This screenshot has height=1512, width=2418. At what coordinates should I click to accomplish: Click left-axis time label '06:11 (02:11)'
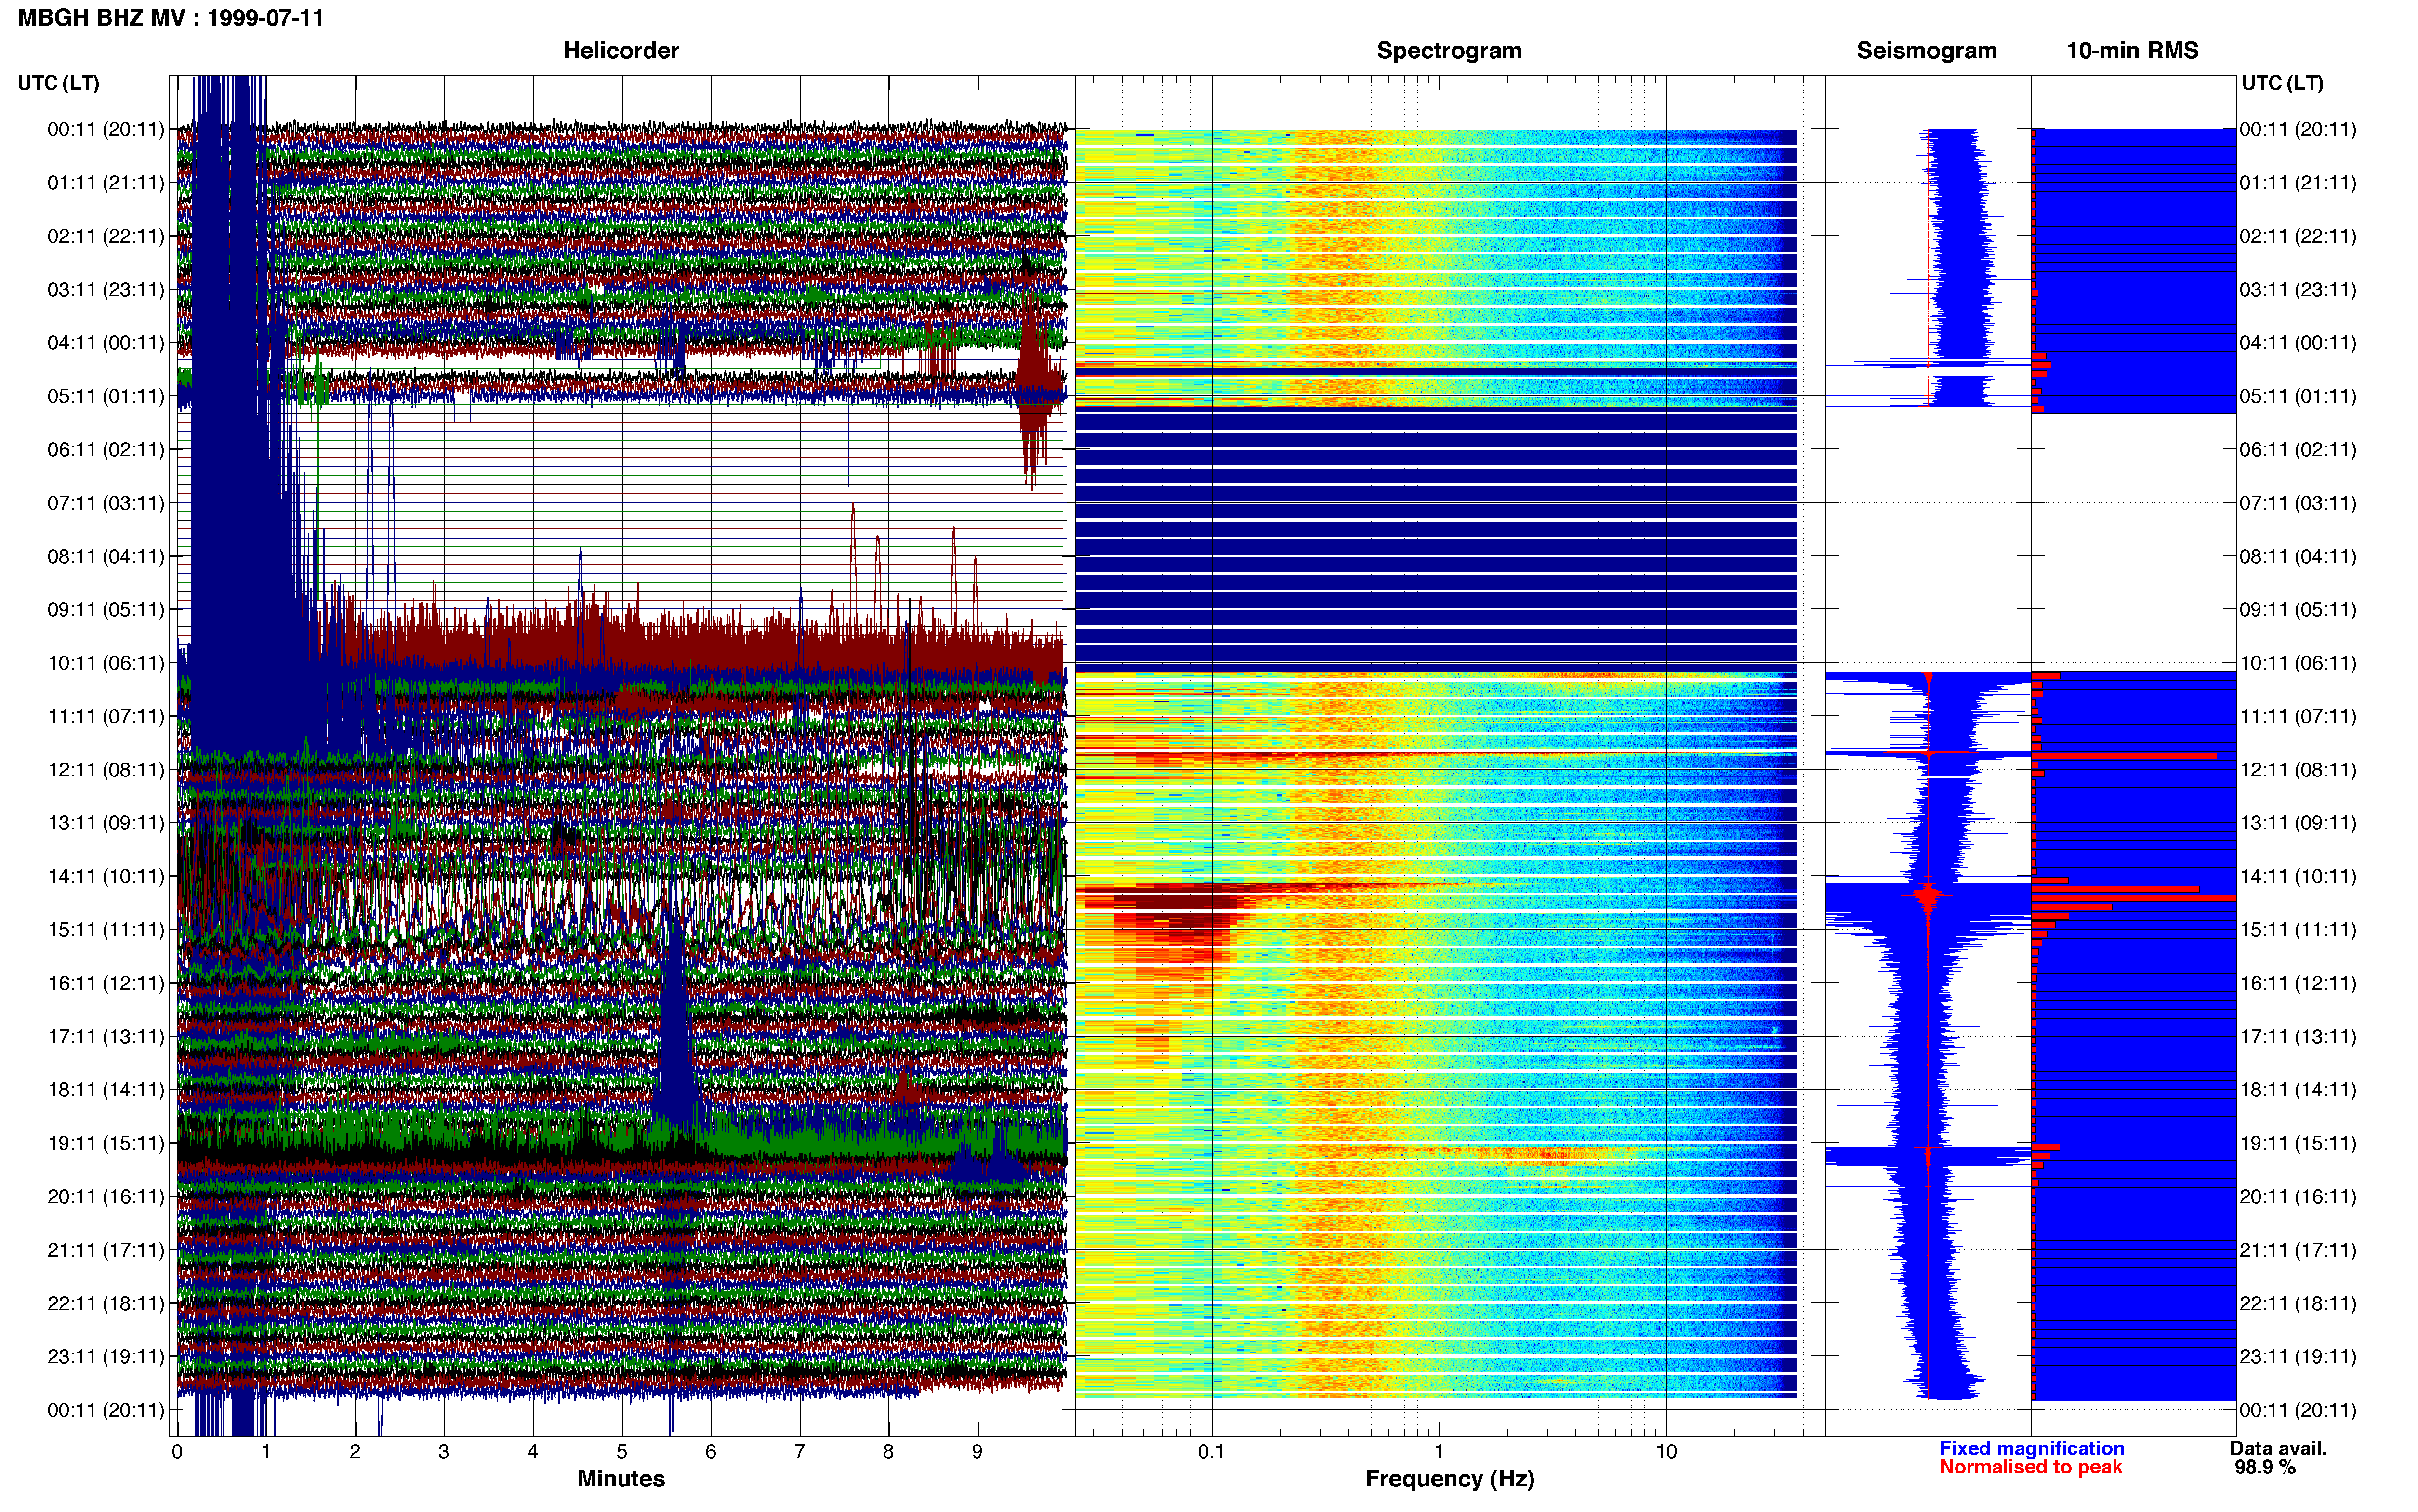coord(106,450)
